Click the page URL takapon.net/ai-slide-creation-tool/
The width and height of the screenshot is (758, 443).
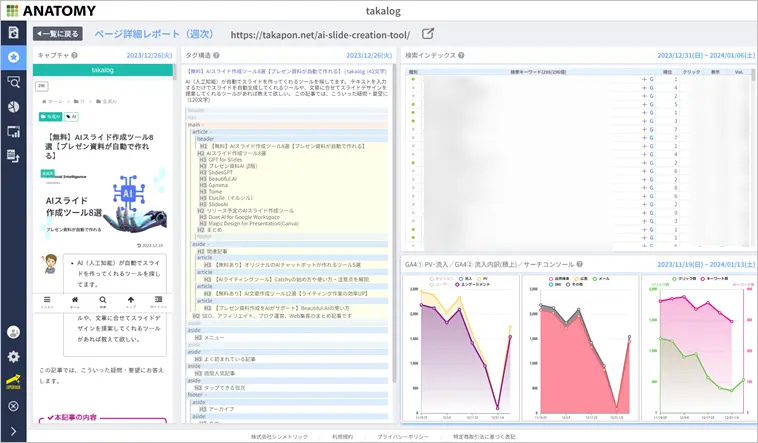point(320,35)
